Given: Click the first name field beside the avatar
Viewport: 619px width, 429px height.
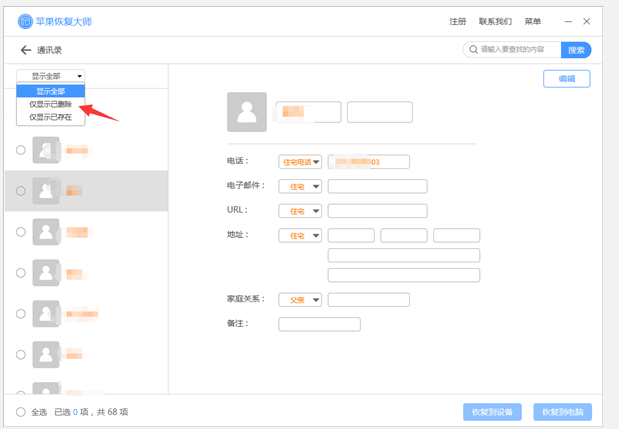Looking at the screenshot, I should click(x=308, y=112).
